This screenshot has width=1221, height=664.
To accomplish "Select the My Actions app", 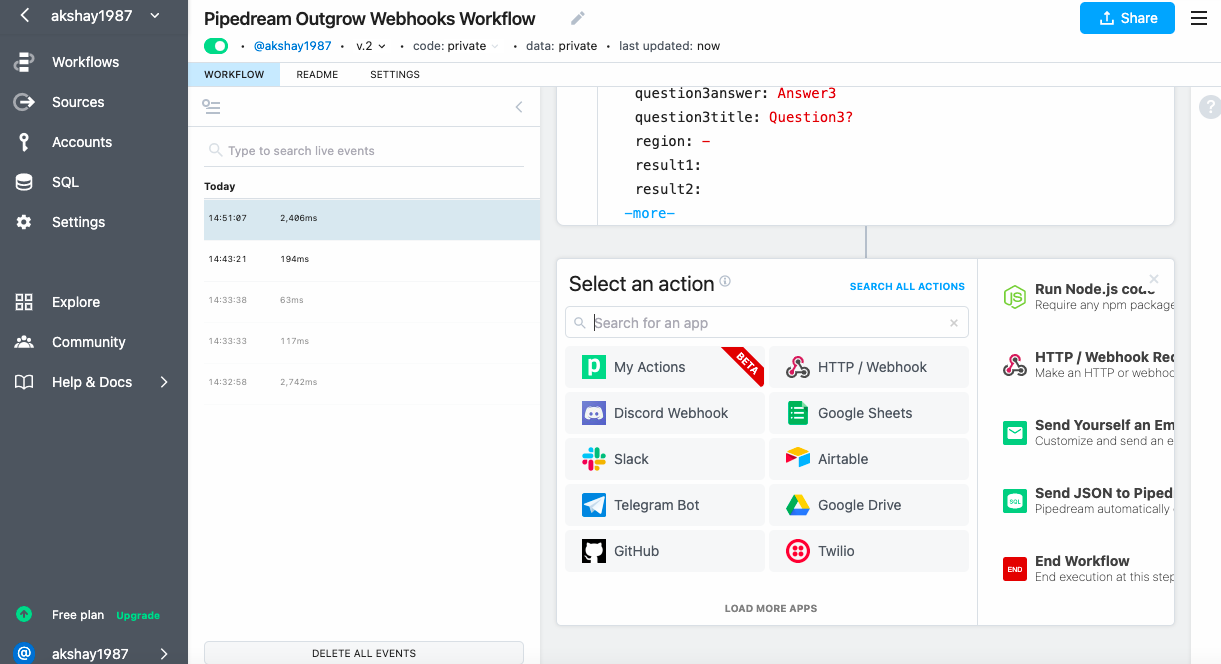I will click(x=665, y=367).
